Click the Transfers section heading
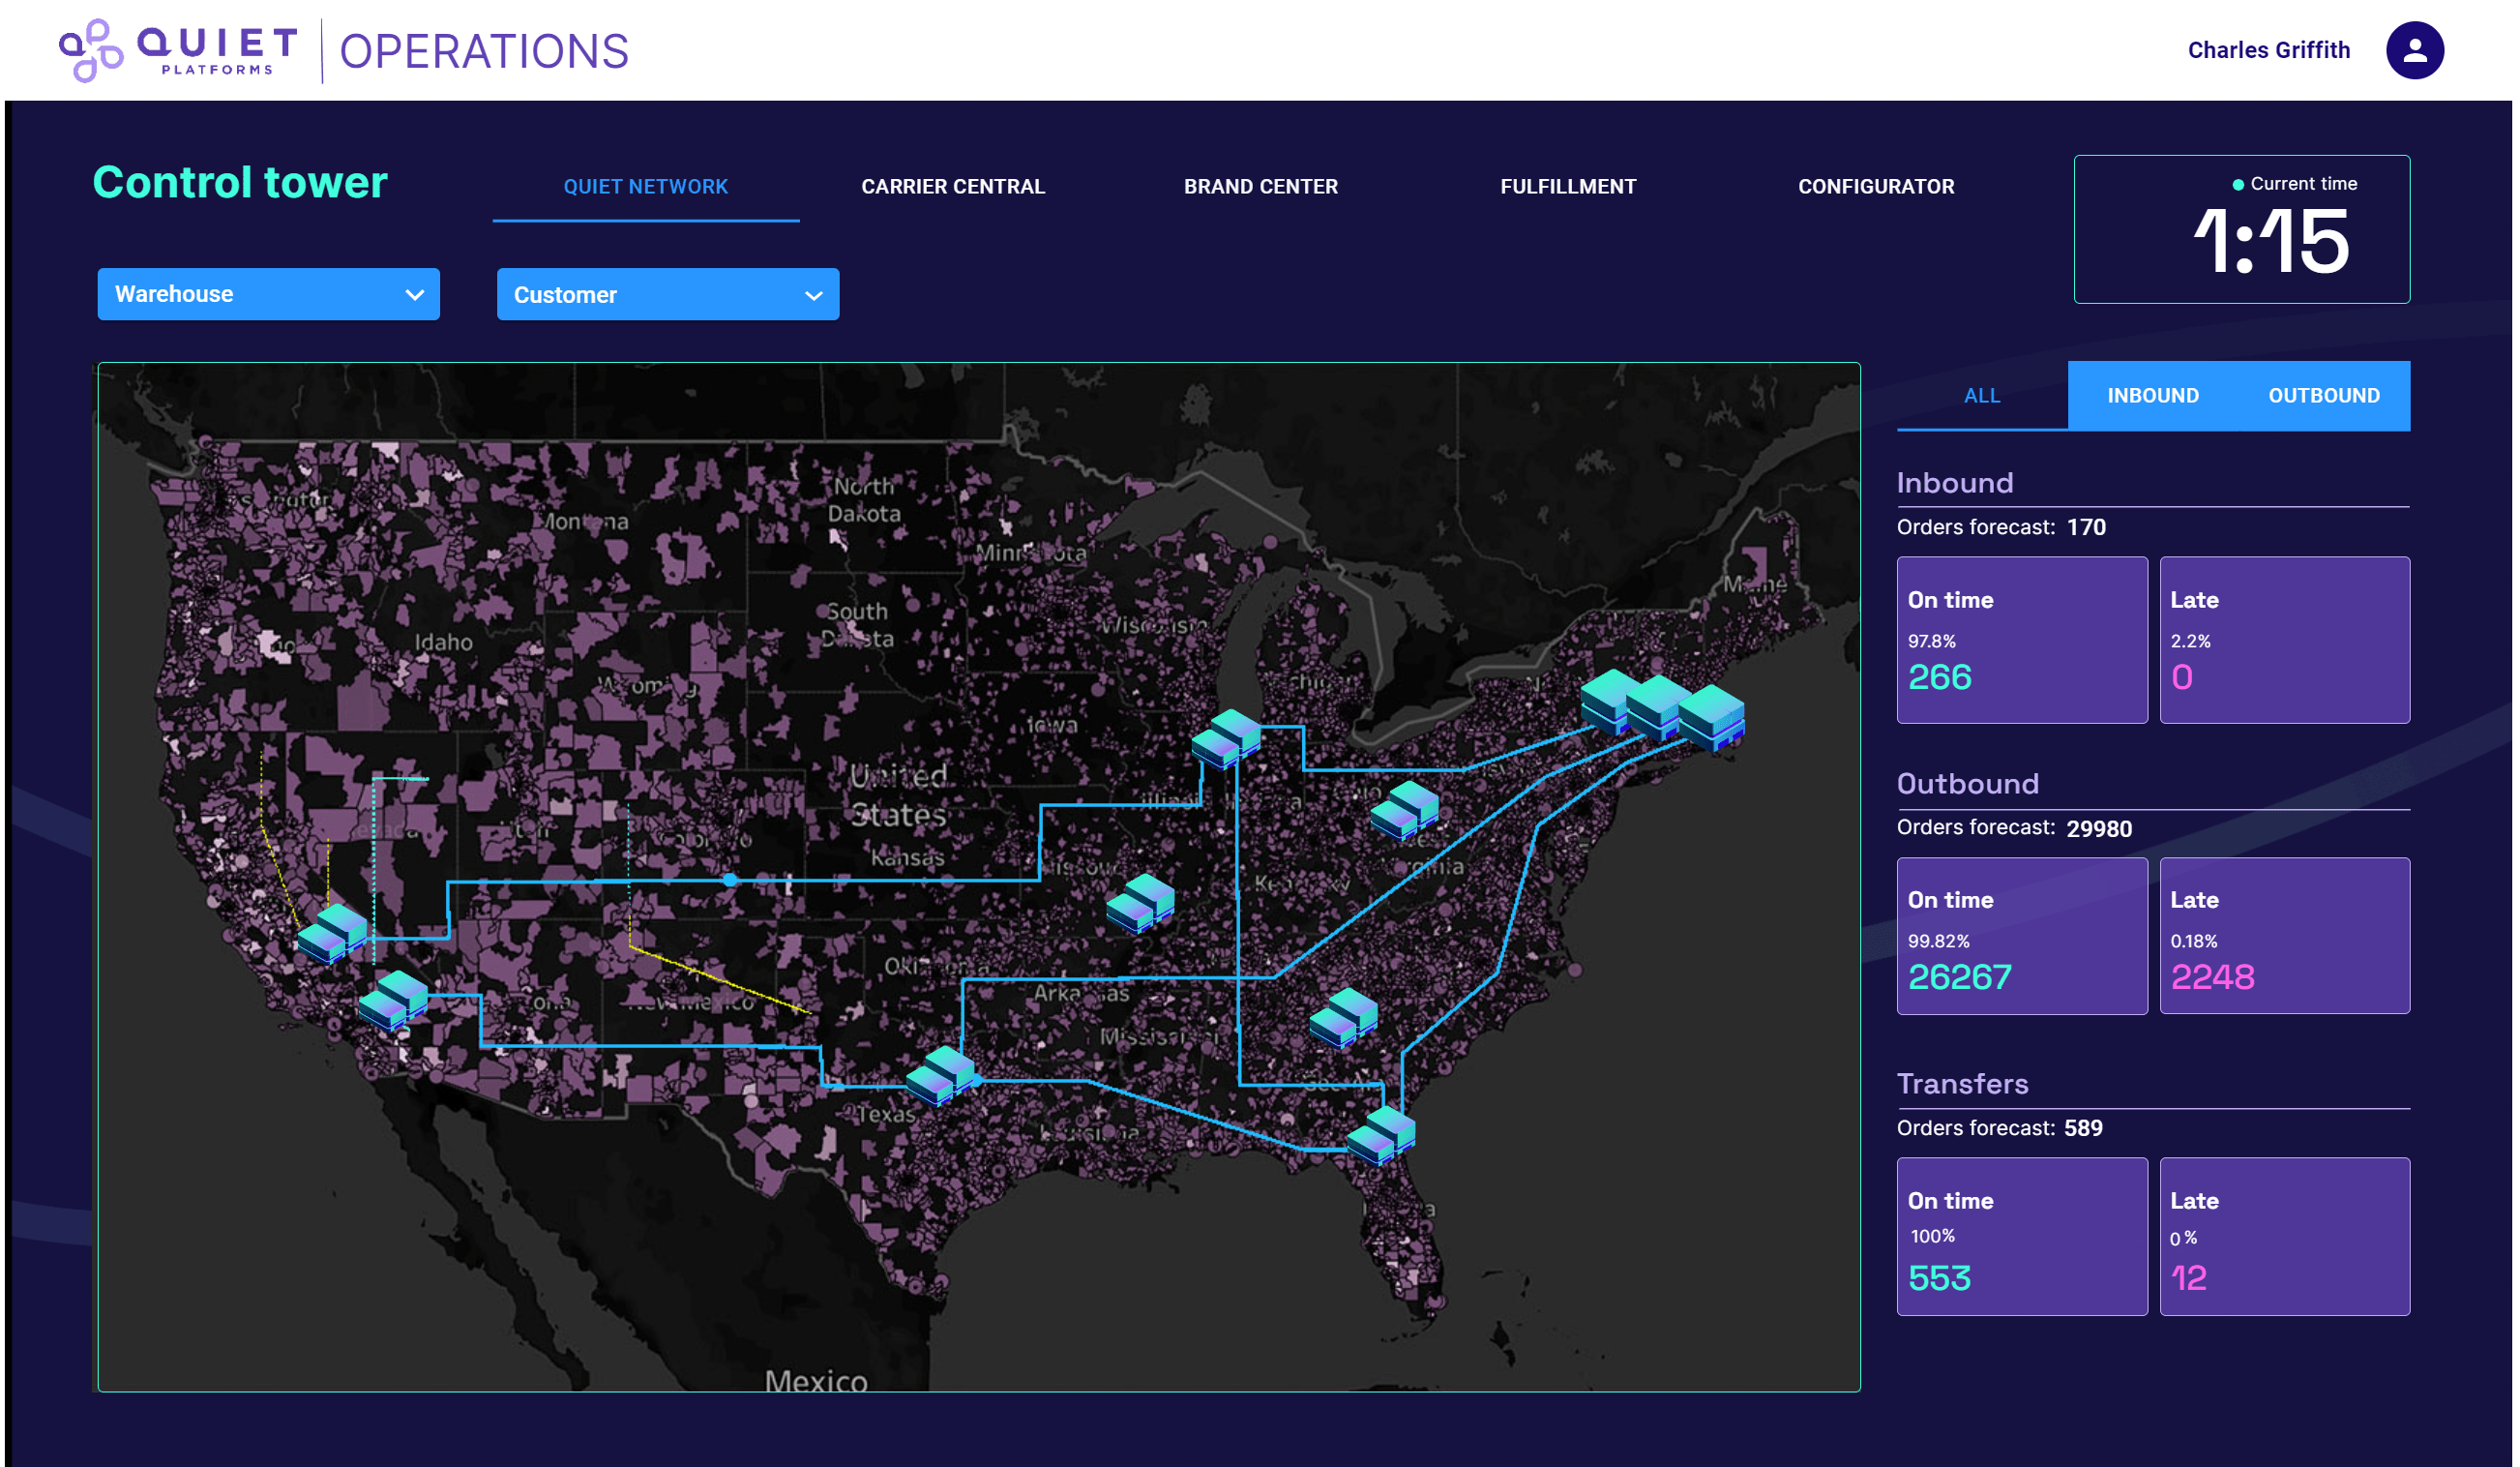The width and height of the screenshot is (2520, 1467). 1962,1084
